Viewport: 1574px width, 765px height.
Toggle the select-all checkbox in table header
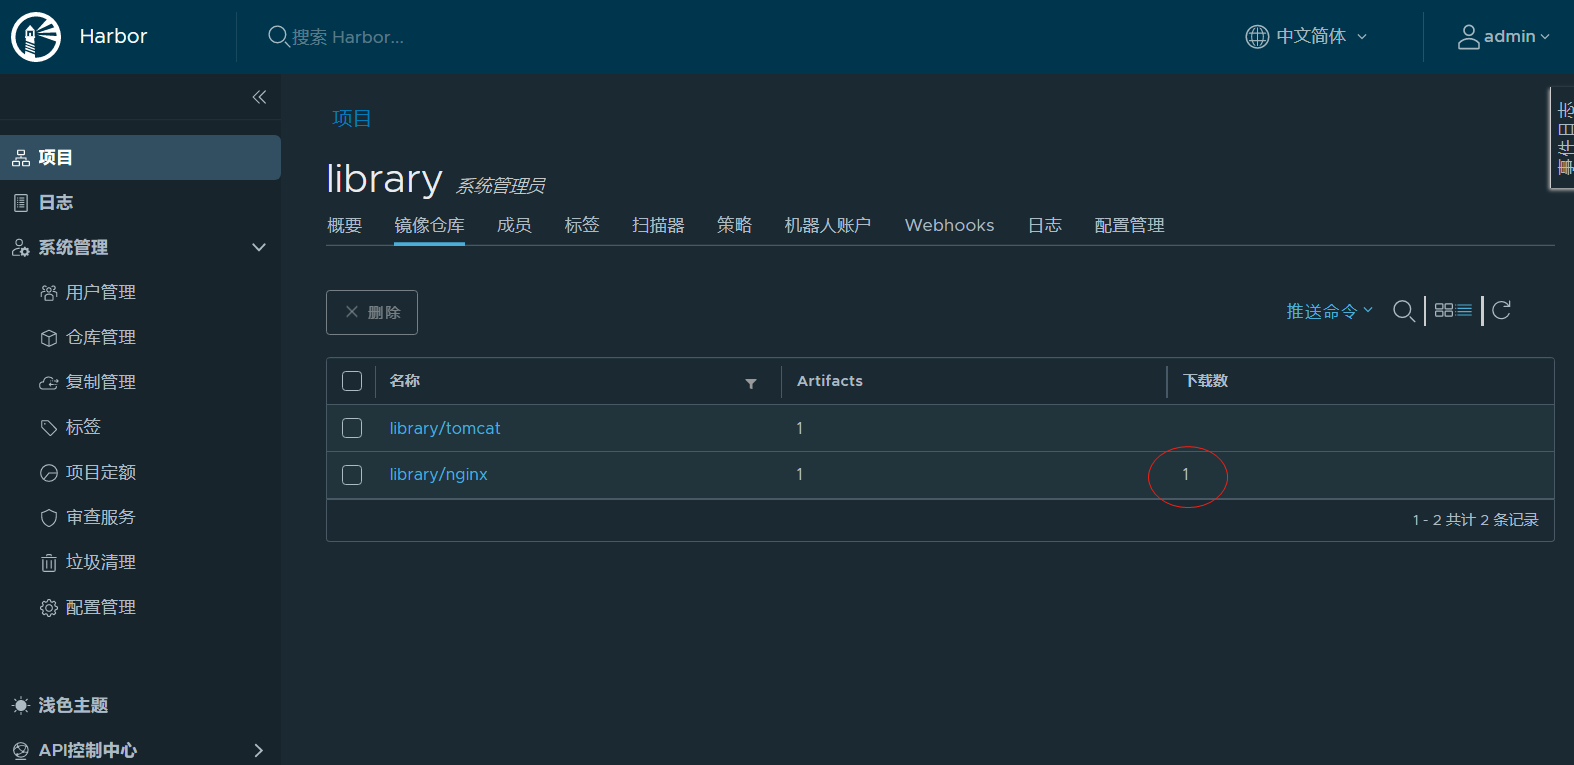[x=352, y=381]
